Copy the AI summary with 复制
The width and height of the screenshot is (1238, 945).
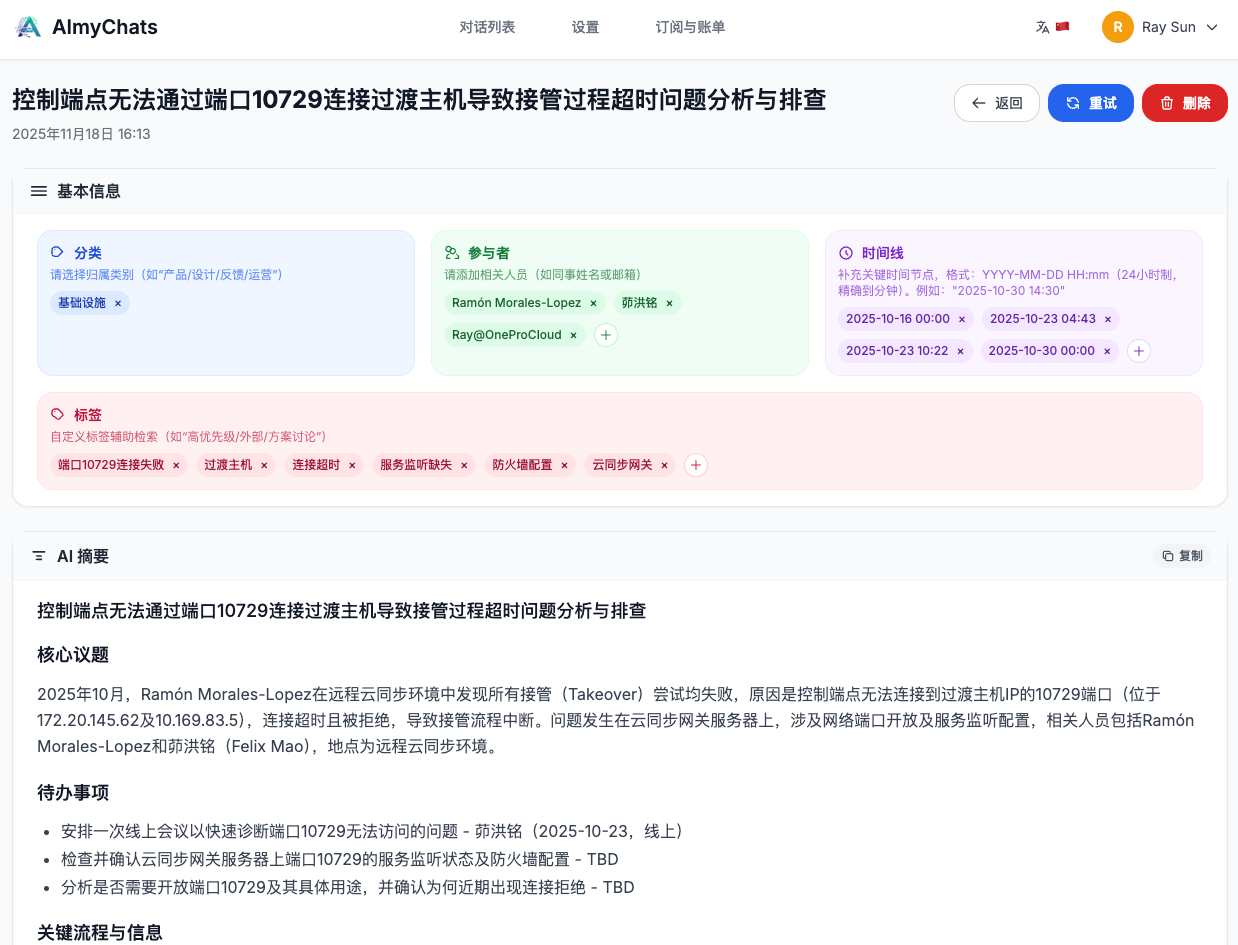1182,556
